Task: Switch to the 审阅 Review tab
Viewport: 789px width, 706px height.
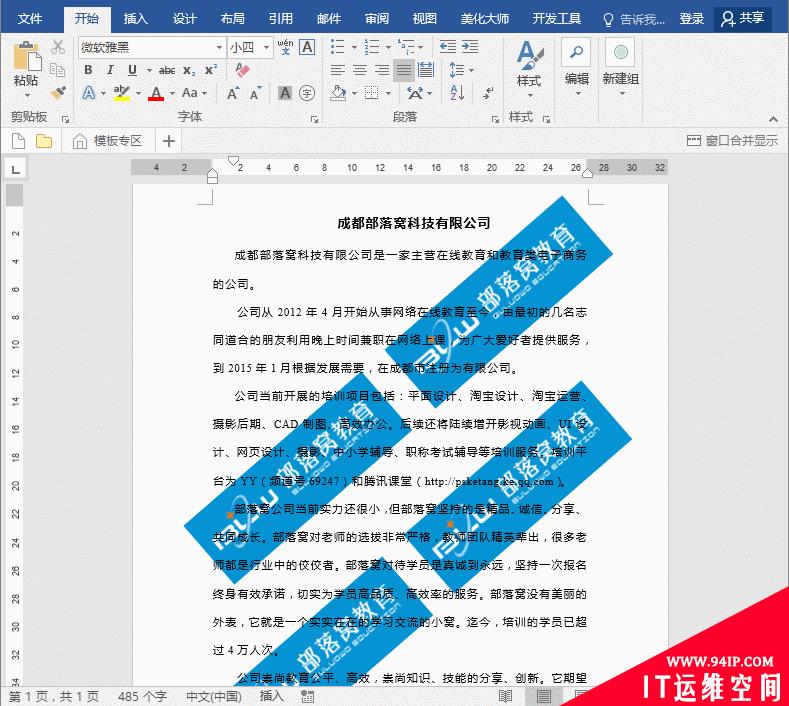Action: [x=377, y=19]
